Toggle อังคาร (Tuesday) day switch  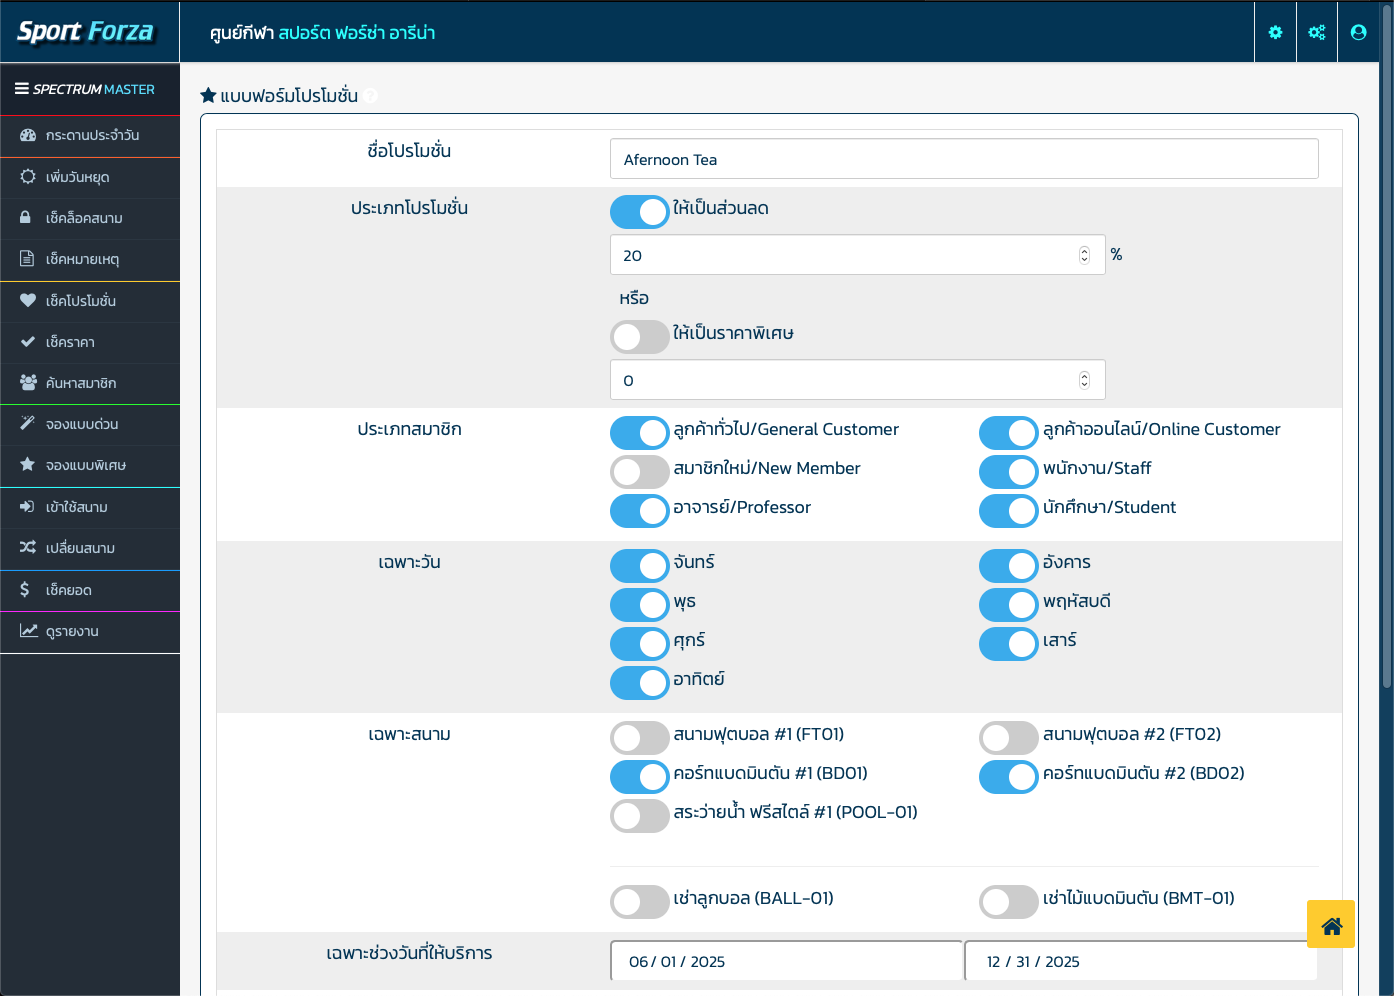pos(1009,566)
